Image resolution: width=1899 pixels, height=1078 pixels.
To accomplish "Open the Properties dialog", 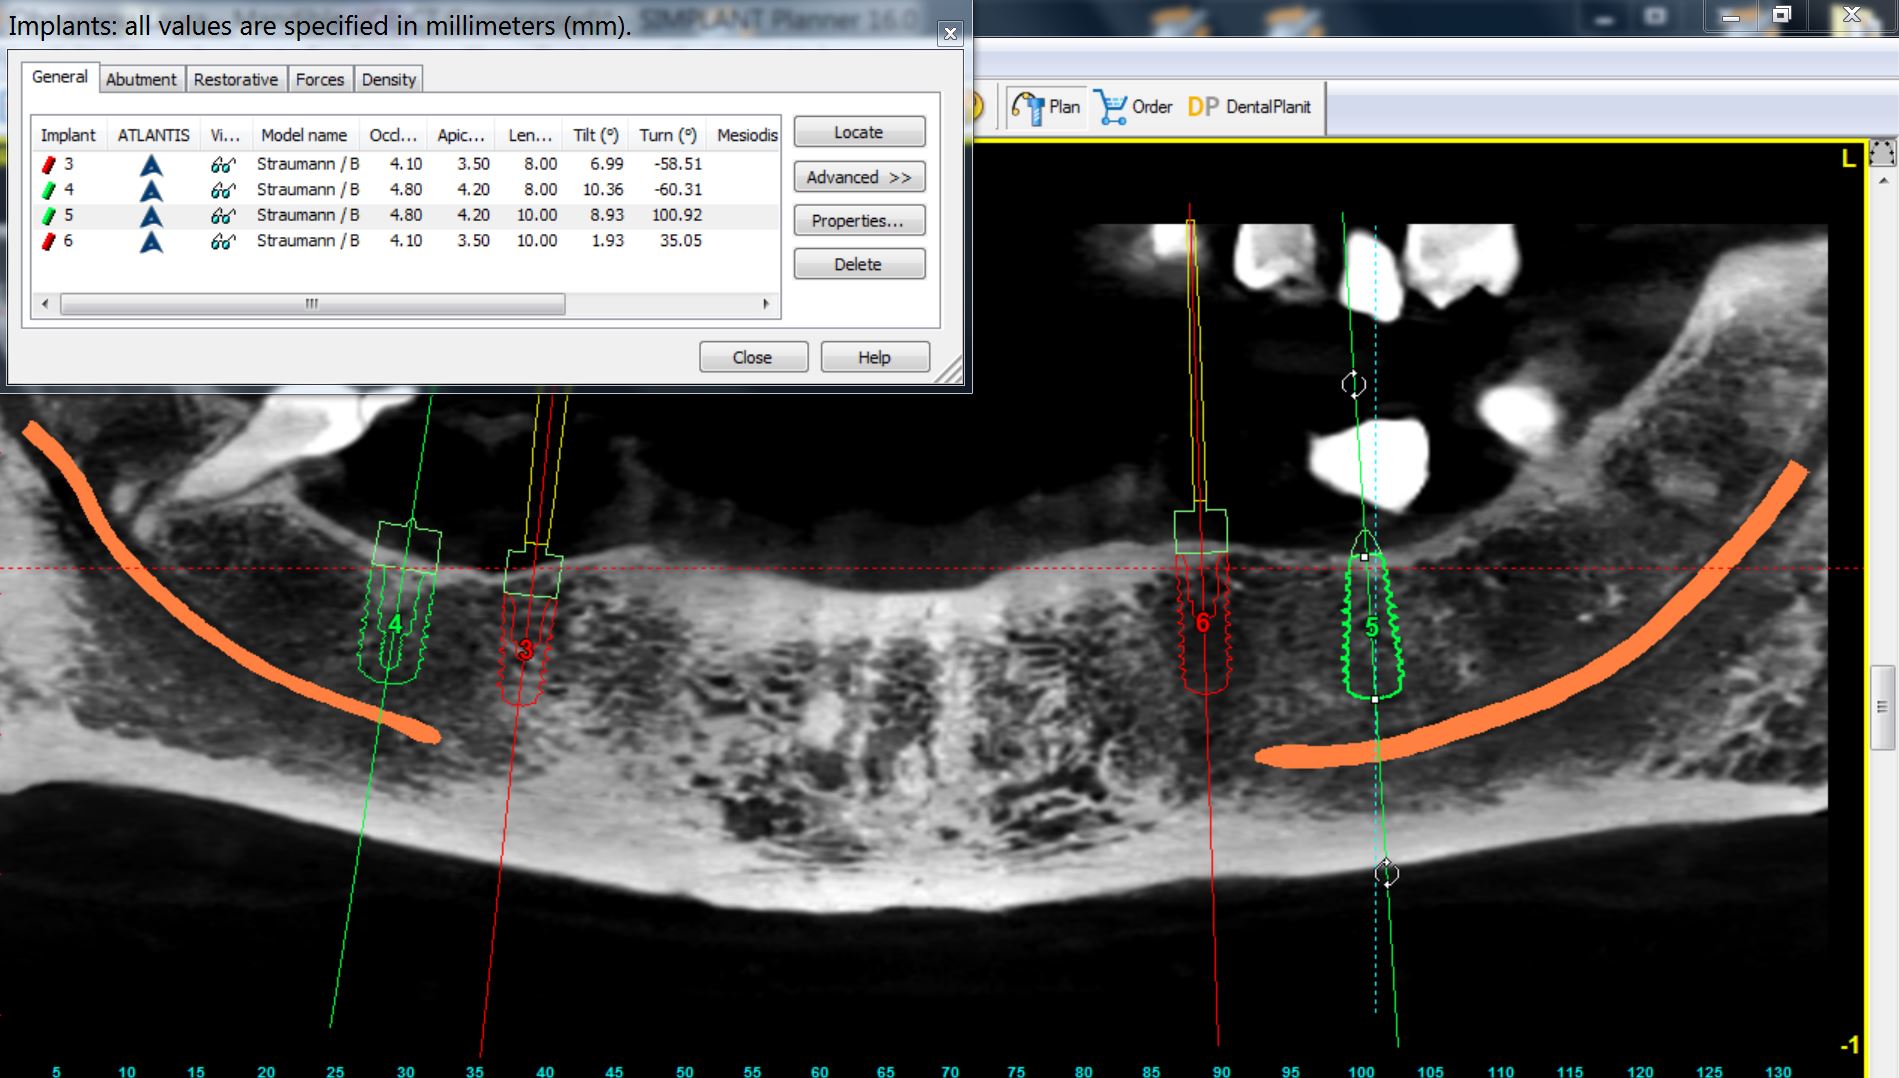I will [858, 220].
